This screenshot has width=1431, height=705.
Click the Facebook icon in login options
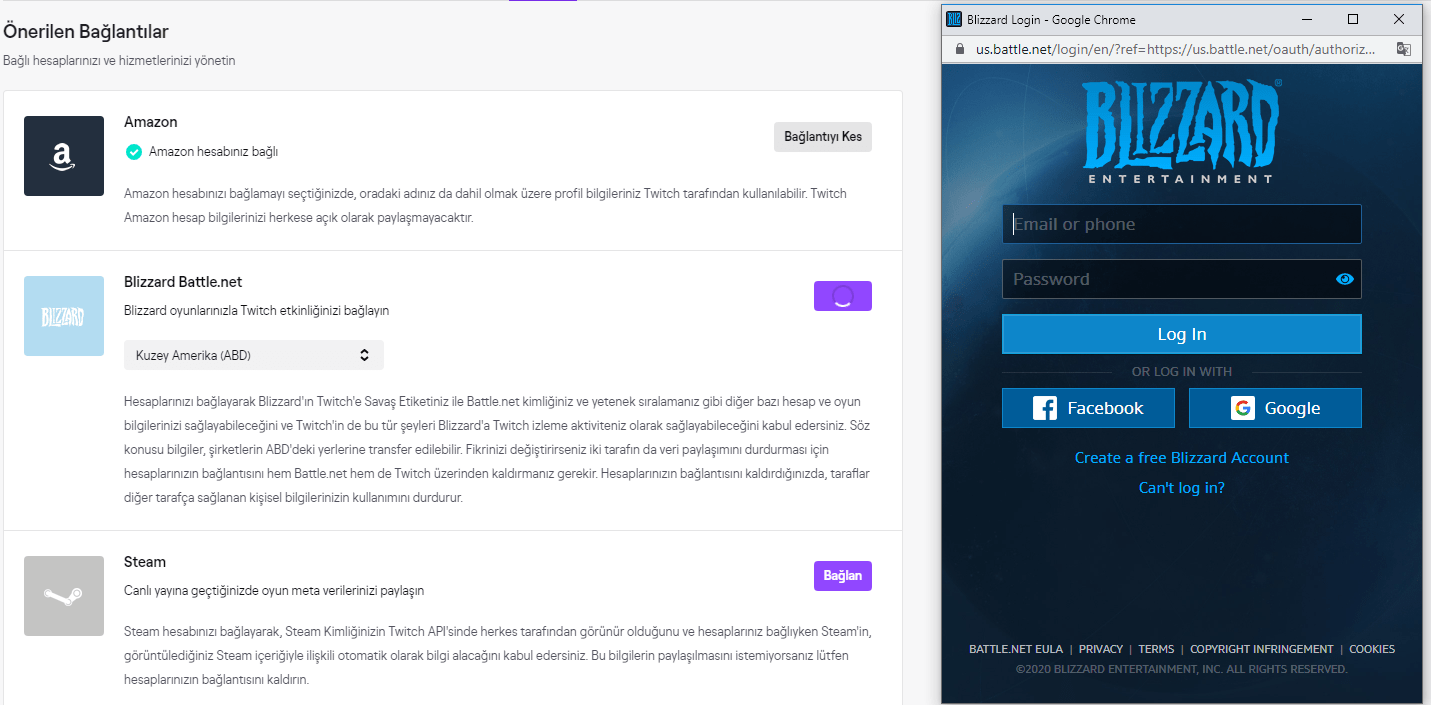pos(1046,407)
